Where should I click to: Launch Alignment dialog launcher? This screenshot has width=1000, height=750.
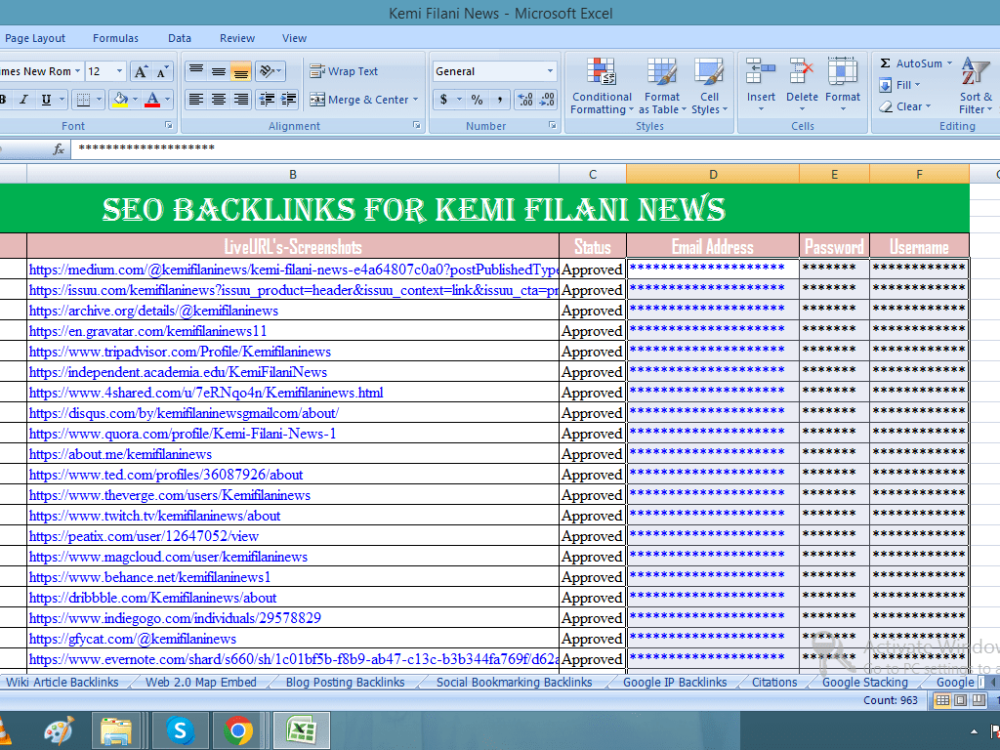416,126
